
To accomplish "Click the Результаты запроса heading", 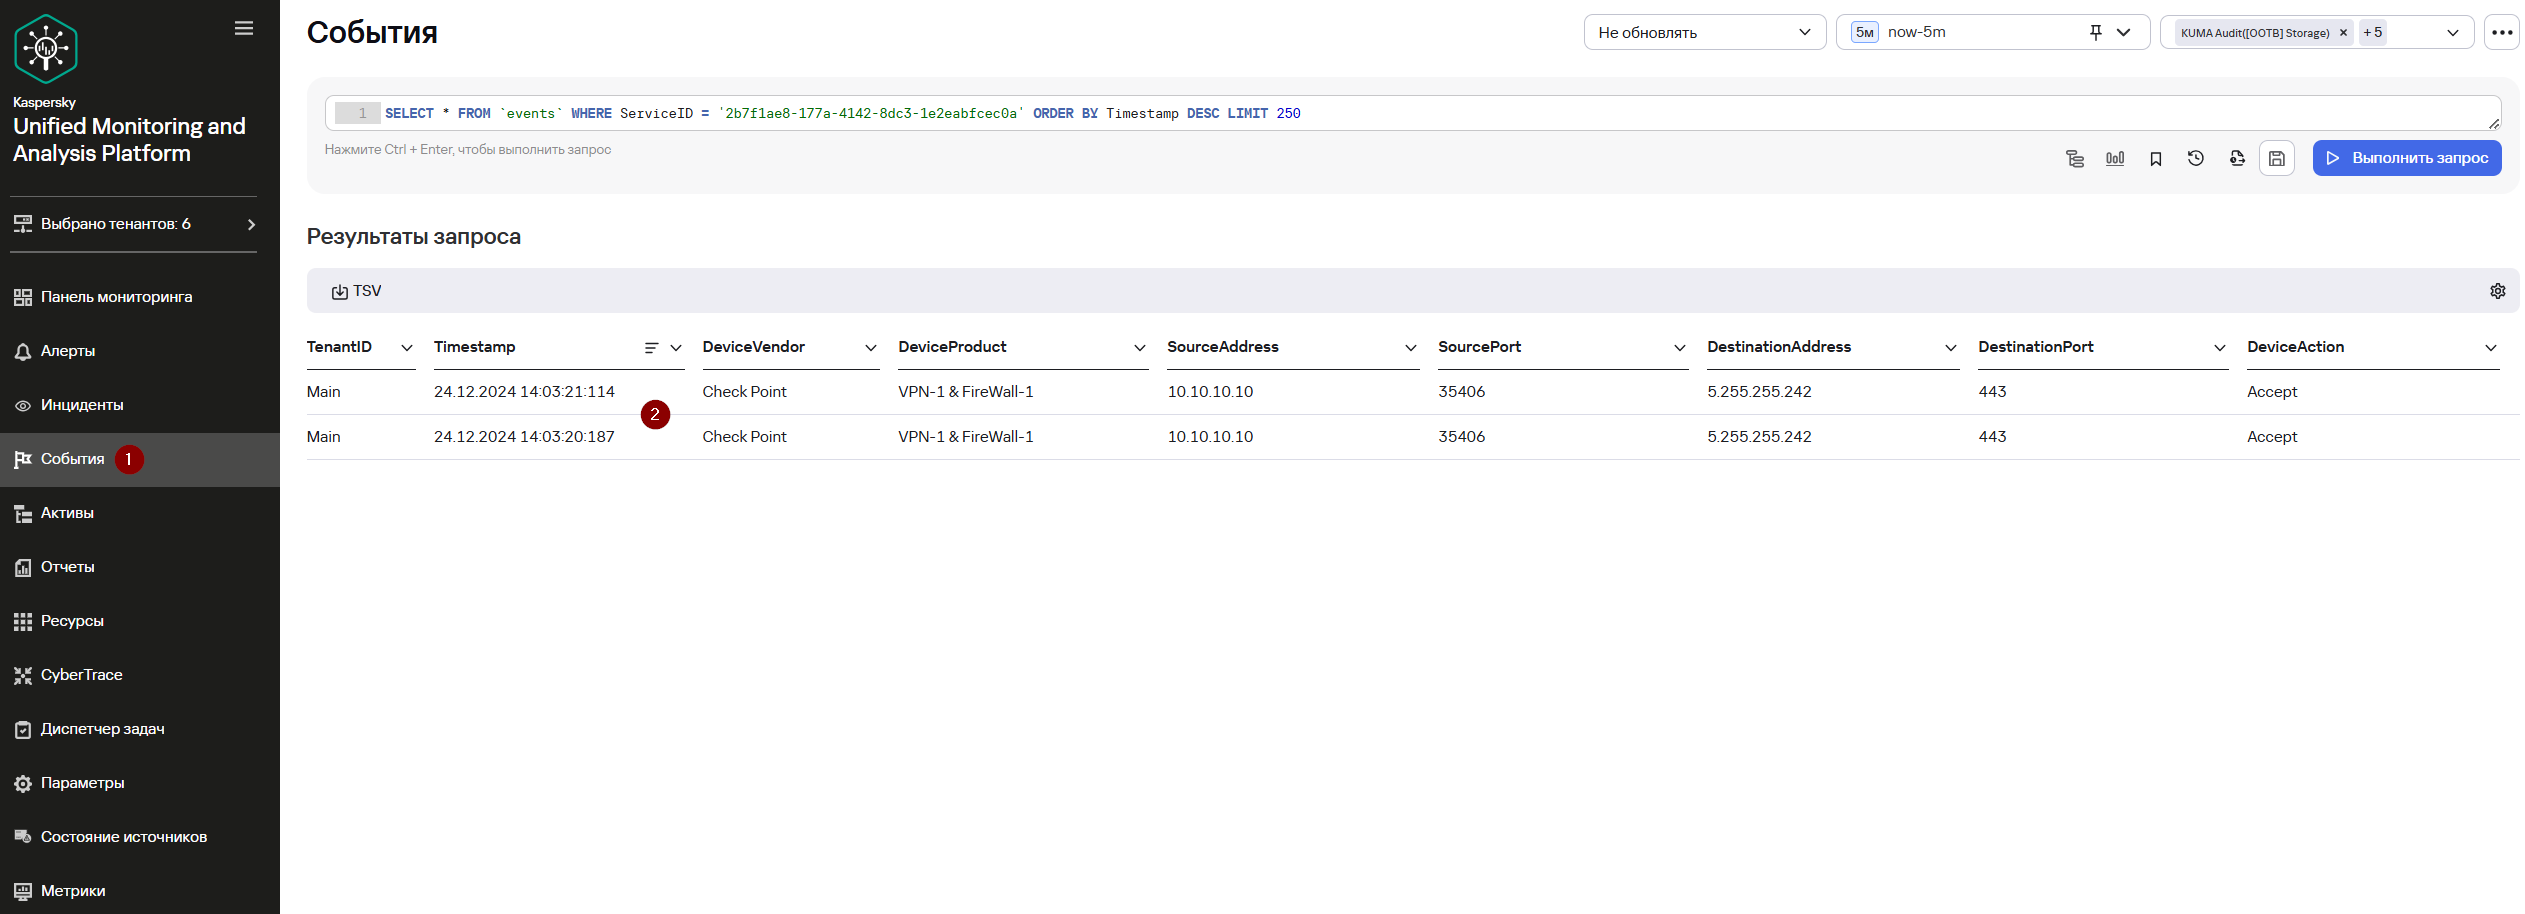I will pyautogui.click(x=414, y=237).
